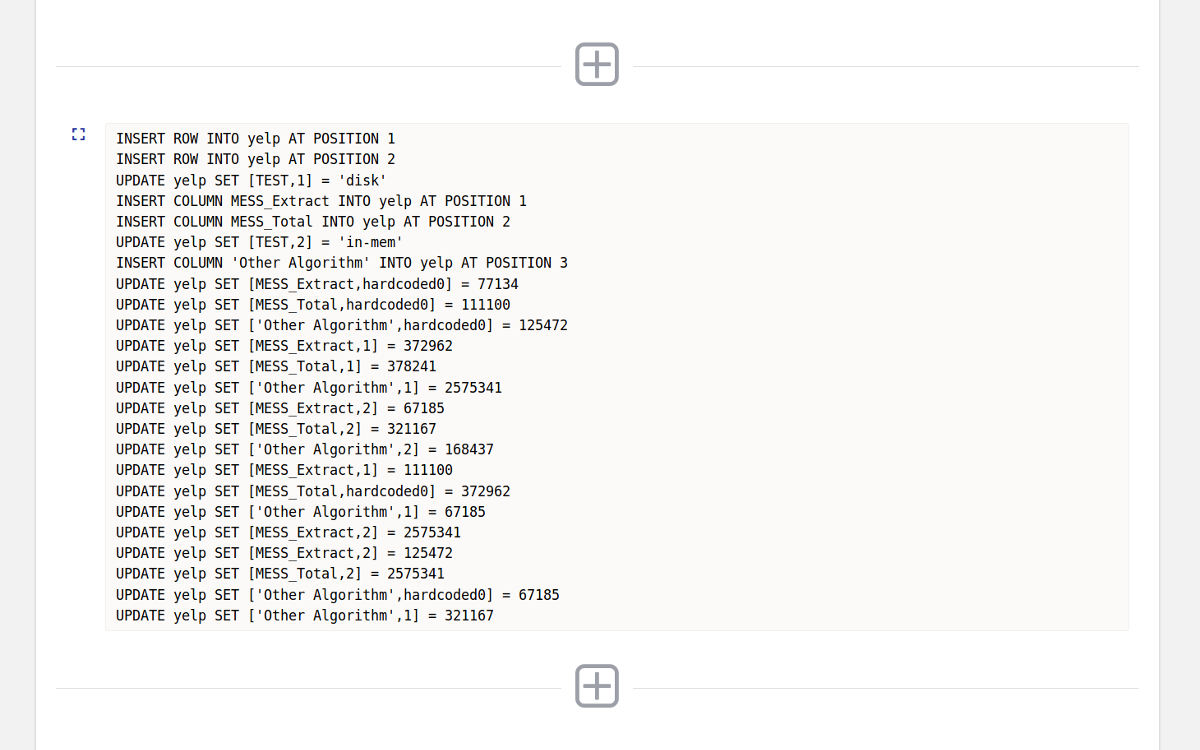Image resolution: width=1200 pixels, height=750 pixels.
Task: Click the top add-cell plus icon
Action: [597, 64]
